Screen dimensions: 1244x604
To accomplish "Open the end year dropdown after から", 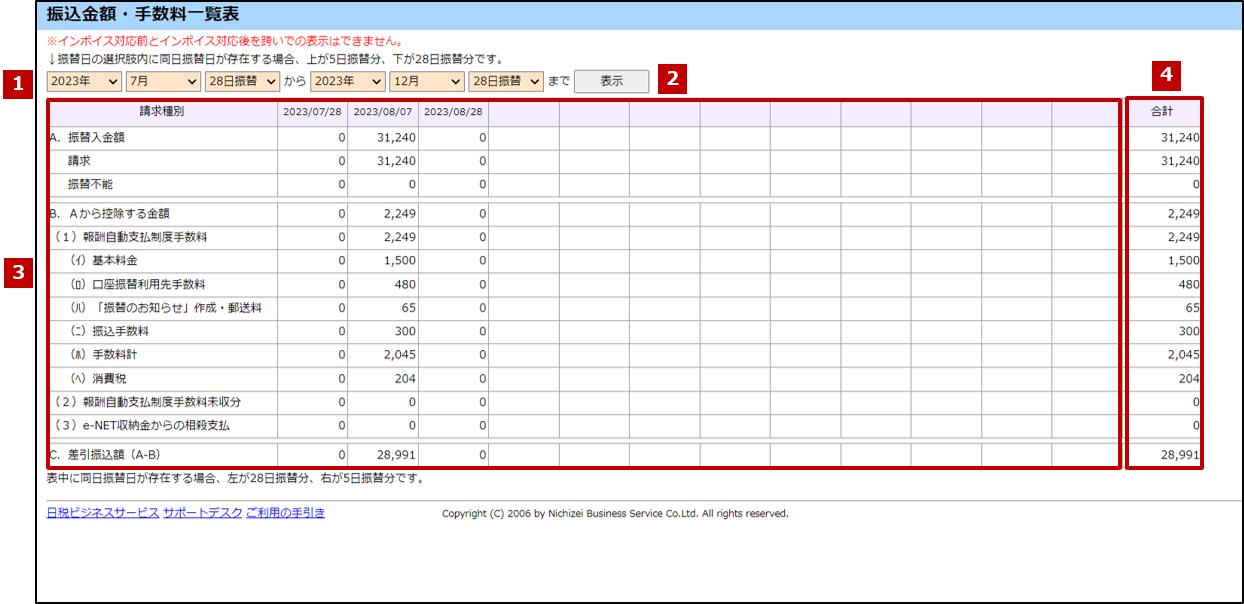I will (347, 81).
